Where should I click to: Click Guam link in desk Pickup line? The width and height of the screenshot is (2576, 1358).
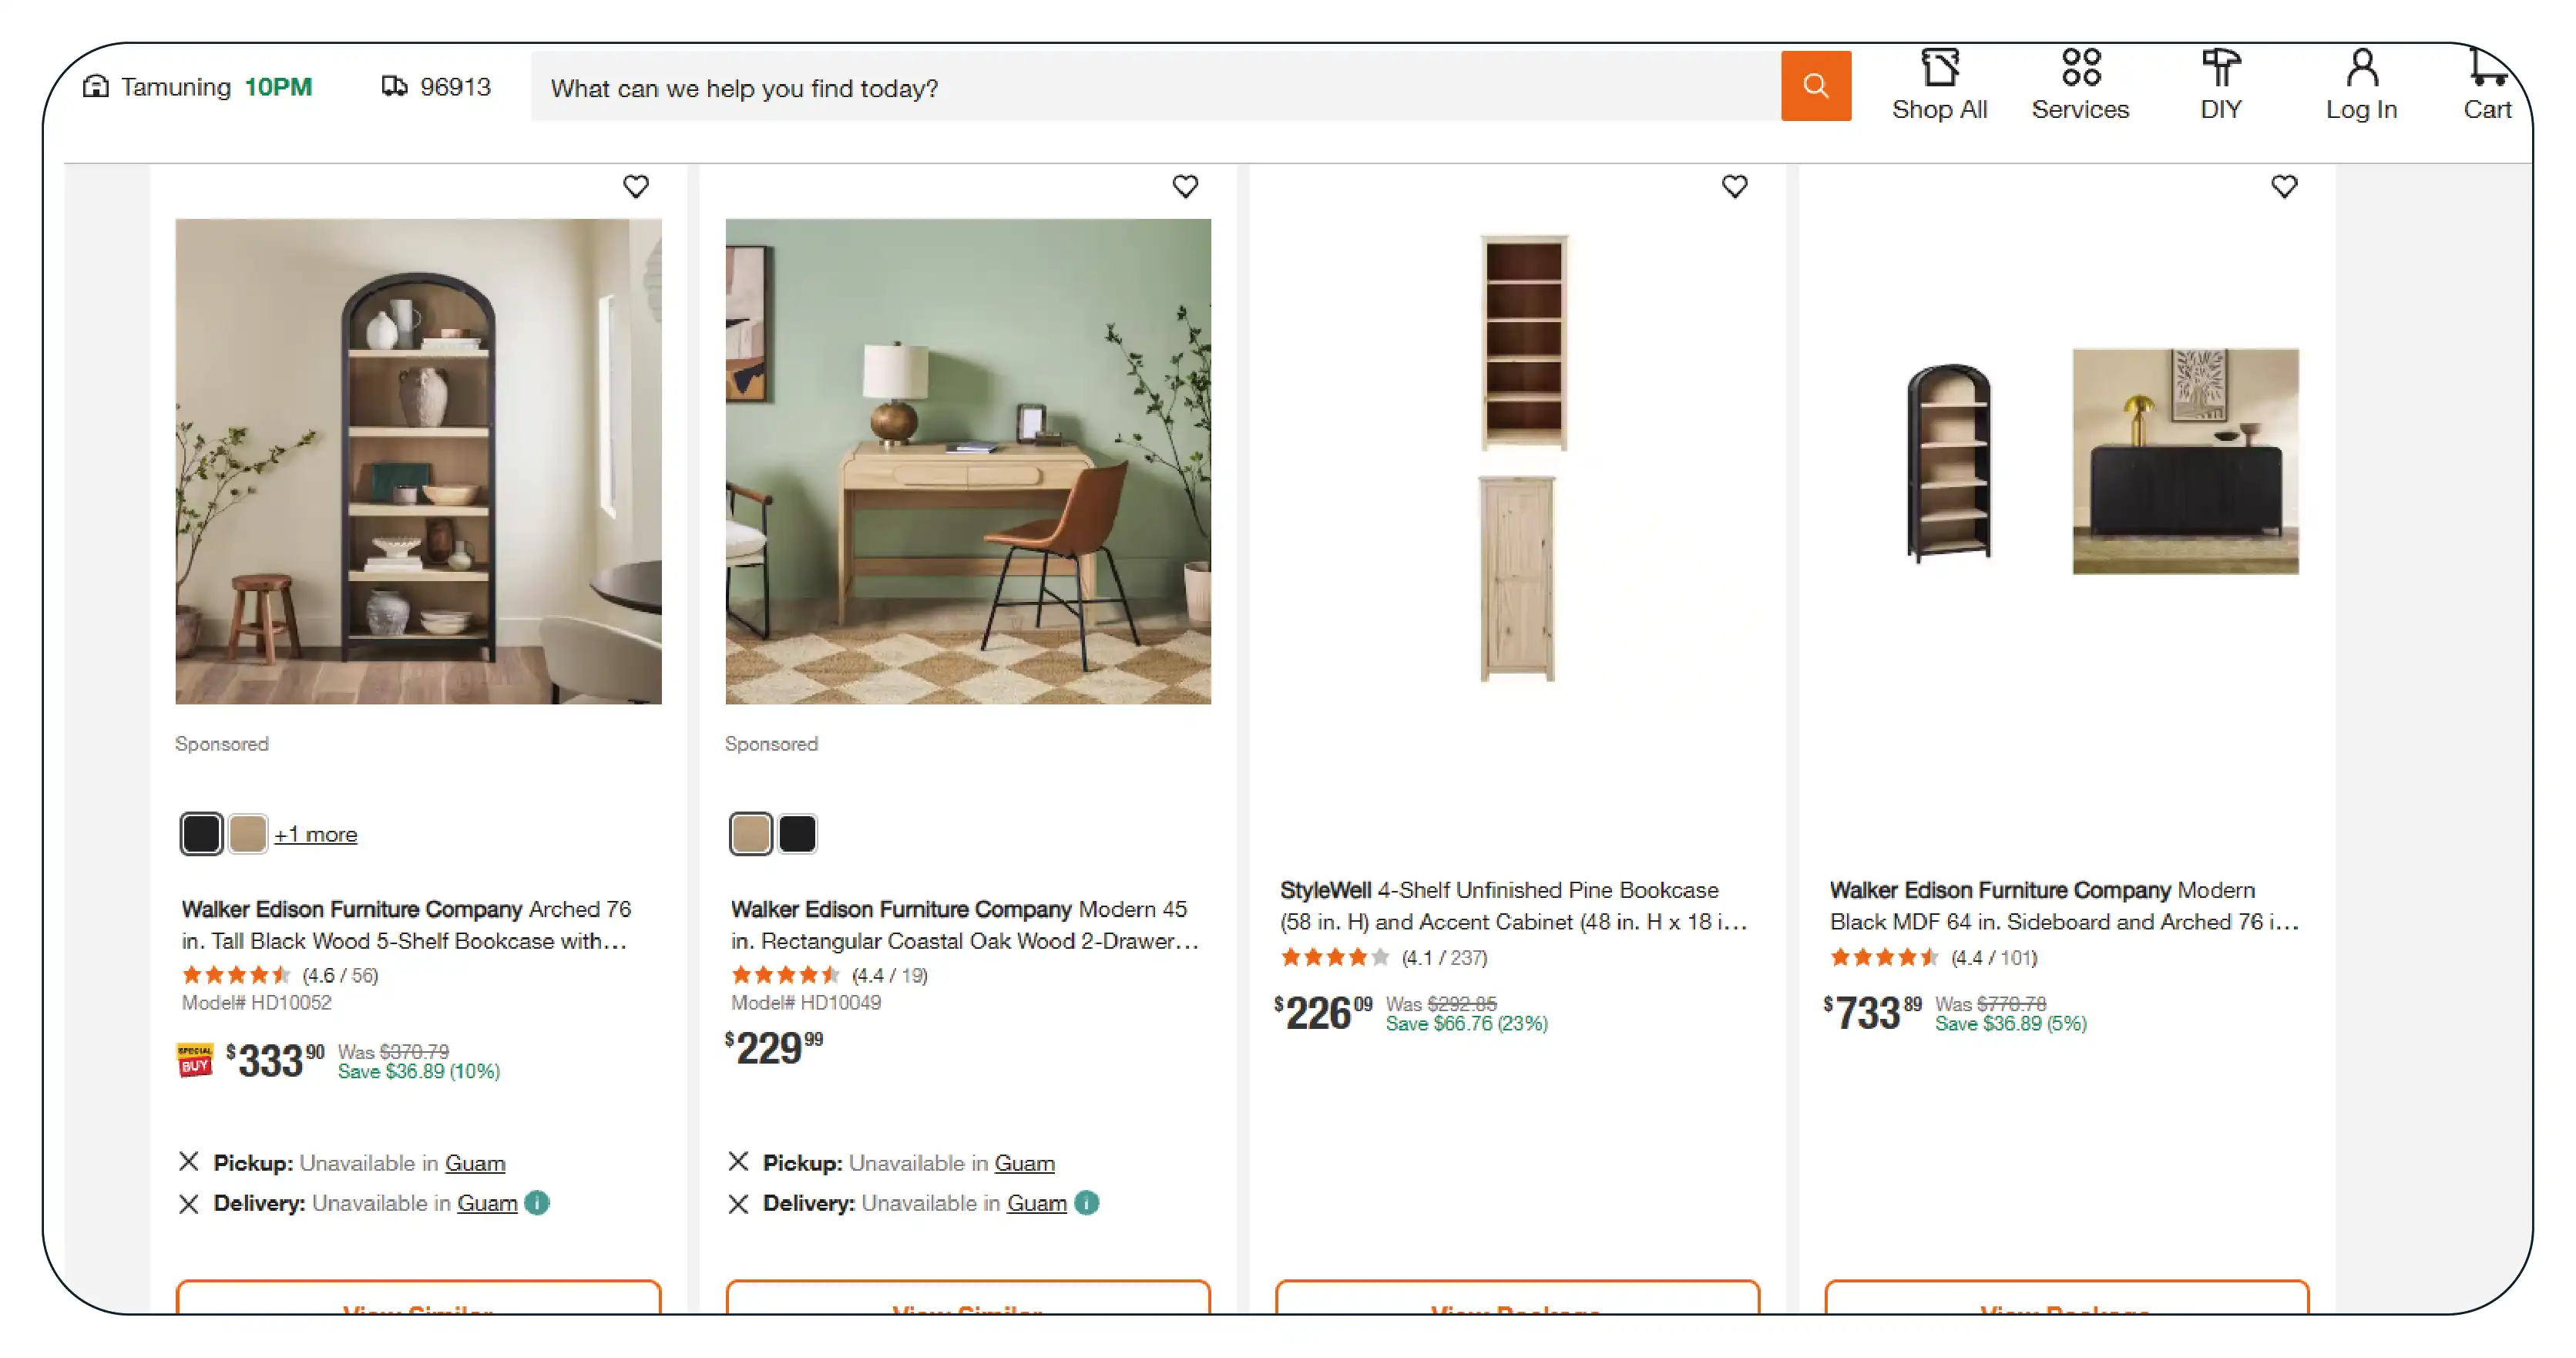pos(1023,1163)
